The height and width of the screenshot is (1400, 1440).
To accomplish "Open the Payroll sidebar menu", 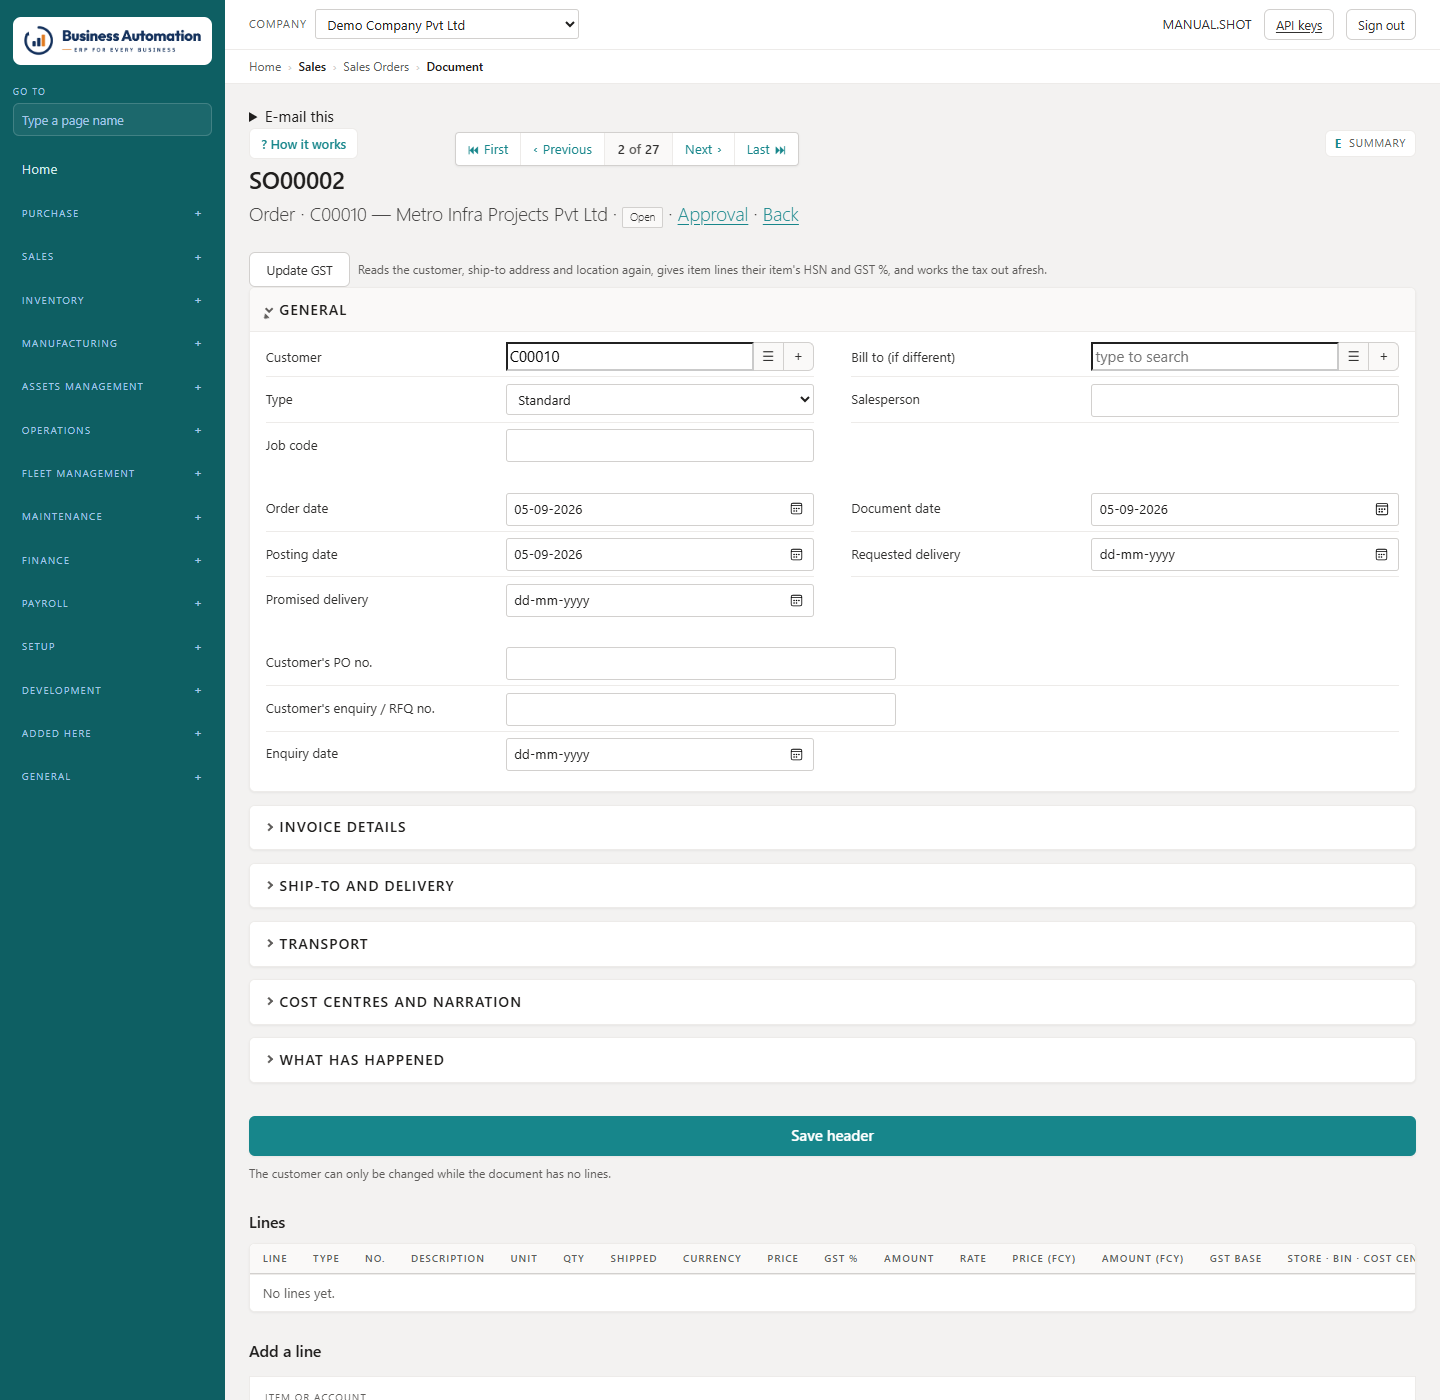I will pos(112,604).
